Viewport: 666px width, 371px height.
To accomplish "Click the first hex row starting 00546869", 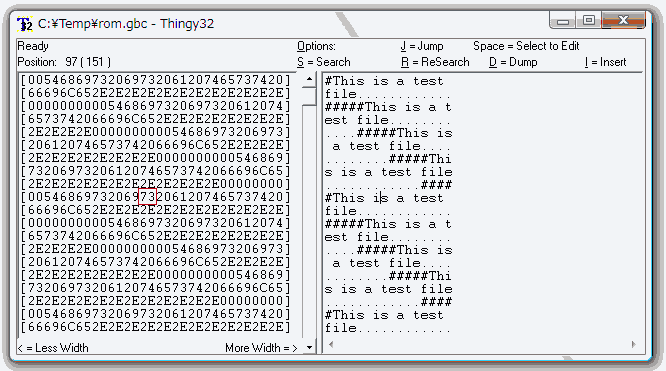I will point(155,80).
